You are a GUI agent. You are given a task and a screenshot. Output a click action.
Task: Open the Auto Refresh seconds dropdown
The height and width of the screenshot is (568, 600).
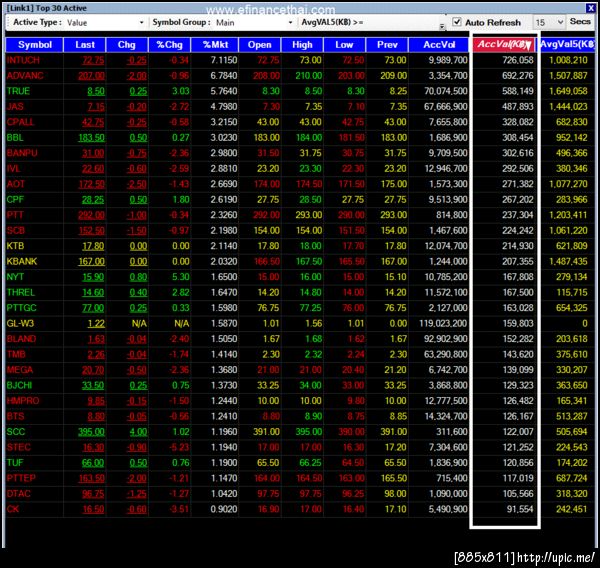coord(549,23)
